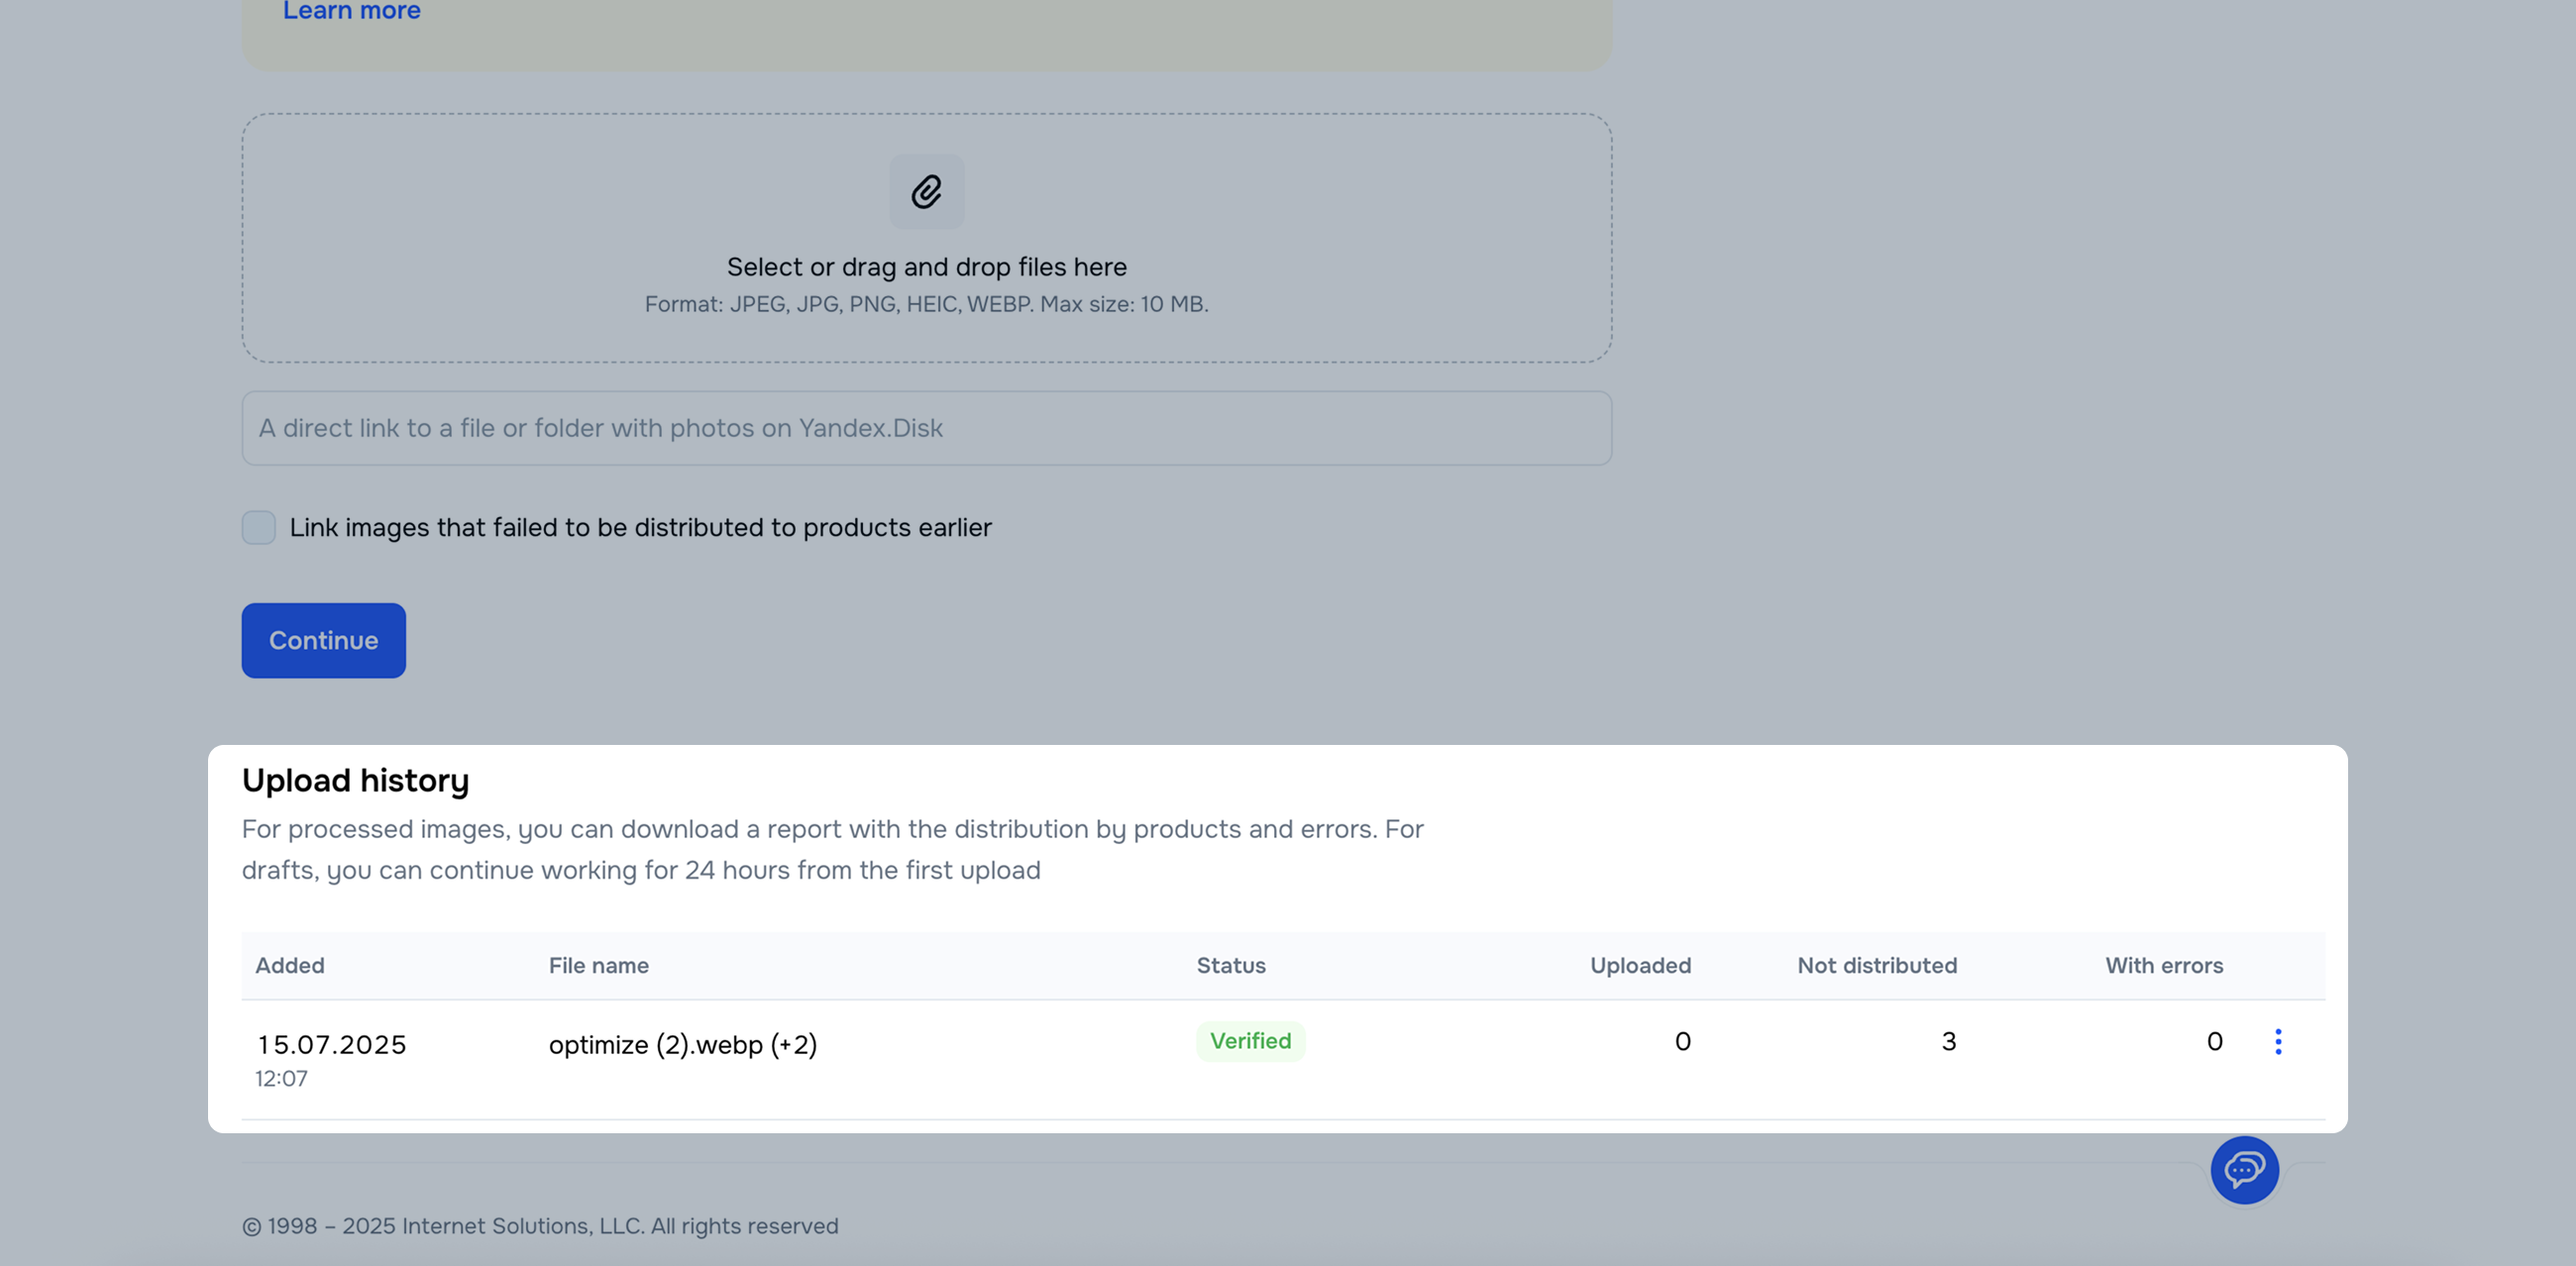
Task: Click the Upload history heading
Action: click(355, 780)
